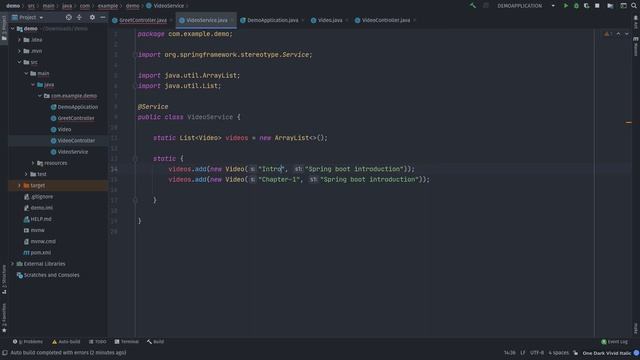This screenshot has height=360, width=640.
Task: Click Scratches and Consoles node
Action: tap(51, 275)
